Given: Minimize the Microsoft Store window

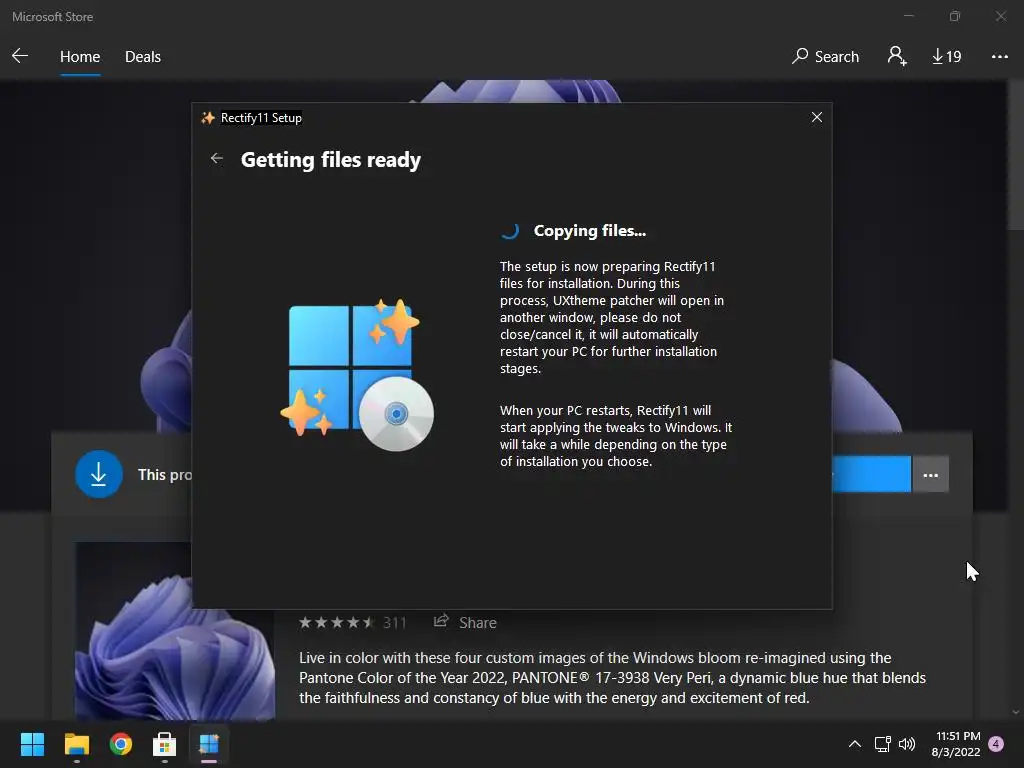Looking at the screenshot, I should pos(909,16).
